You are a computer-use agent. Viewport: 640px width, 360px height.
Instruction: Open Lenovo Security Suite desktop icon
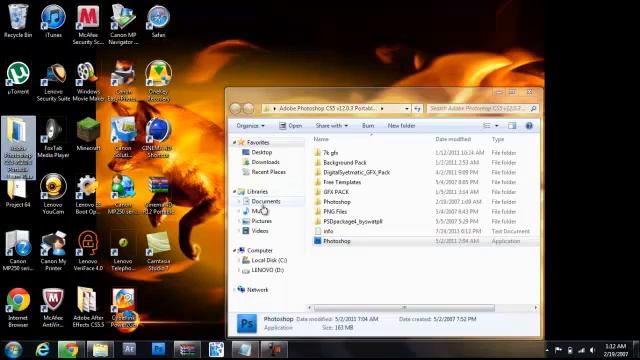(53, 81)
